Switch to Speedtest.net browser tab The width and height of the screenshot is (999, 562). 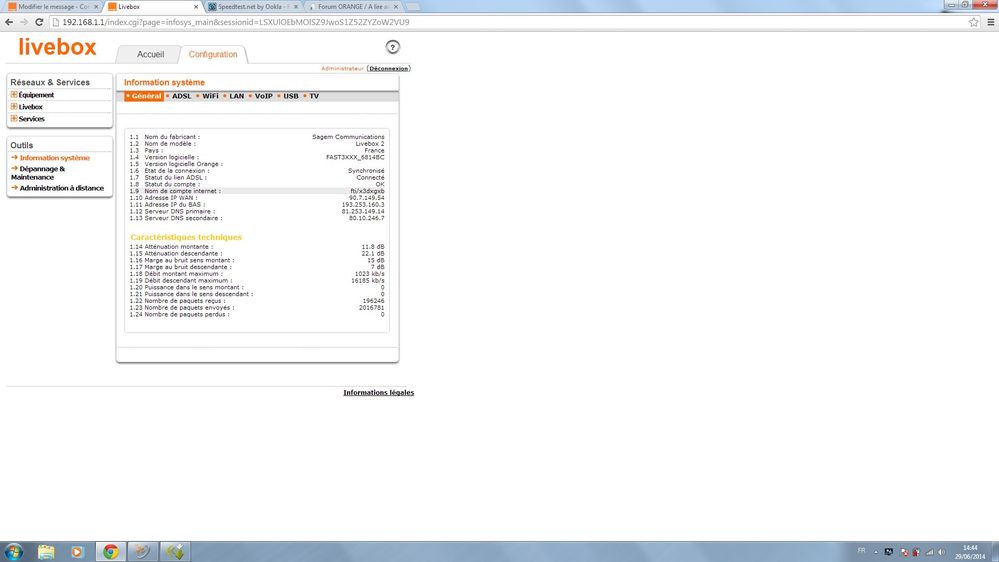[252, 6]
